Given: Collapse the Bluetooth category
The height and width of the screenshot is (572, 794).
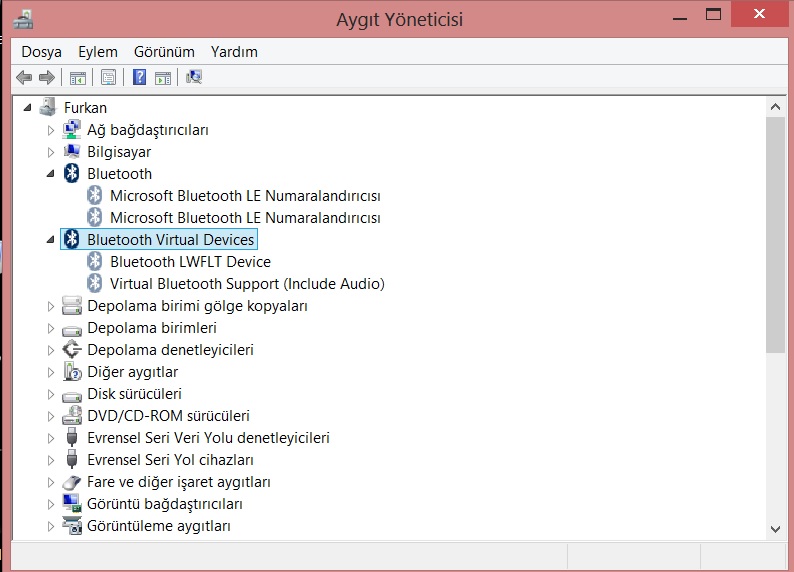Looking at the screenshot, I should 50,174.
